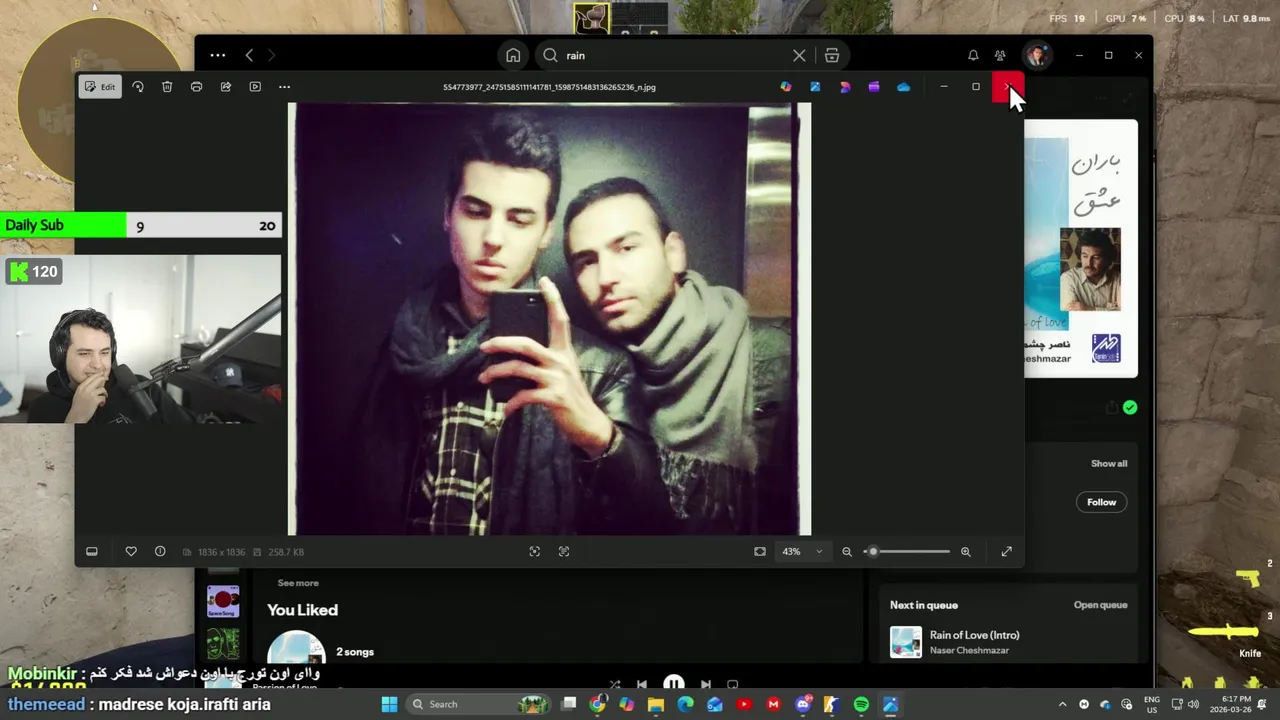Skip to previous track in Spotify
This screenshot has height=720, width=1280.
(x=642, y=685)
